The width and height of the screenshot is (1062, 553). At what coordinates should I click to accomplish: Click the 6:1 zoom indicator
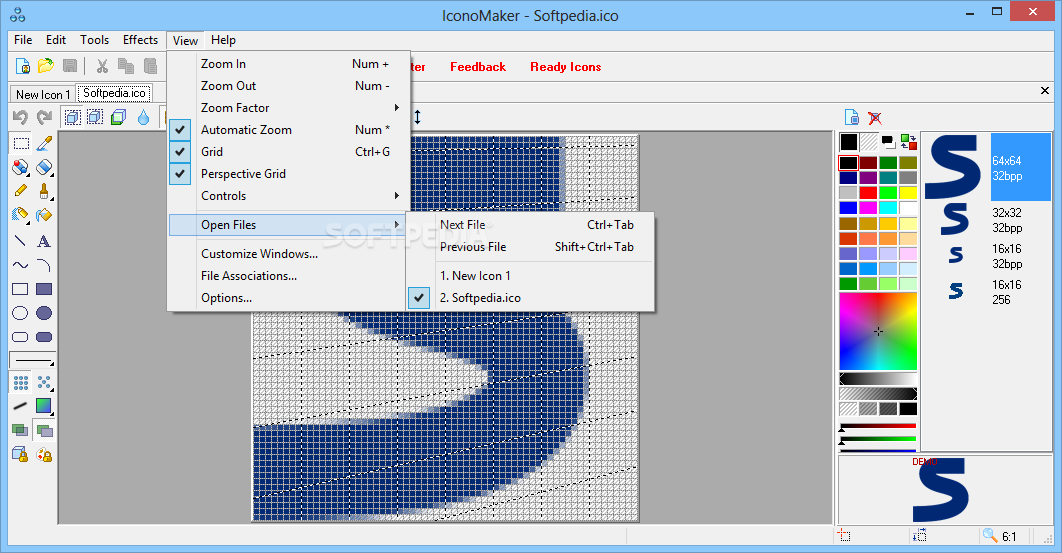click(1009, 536)
